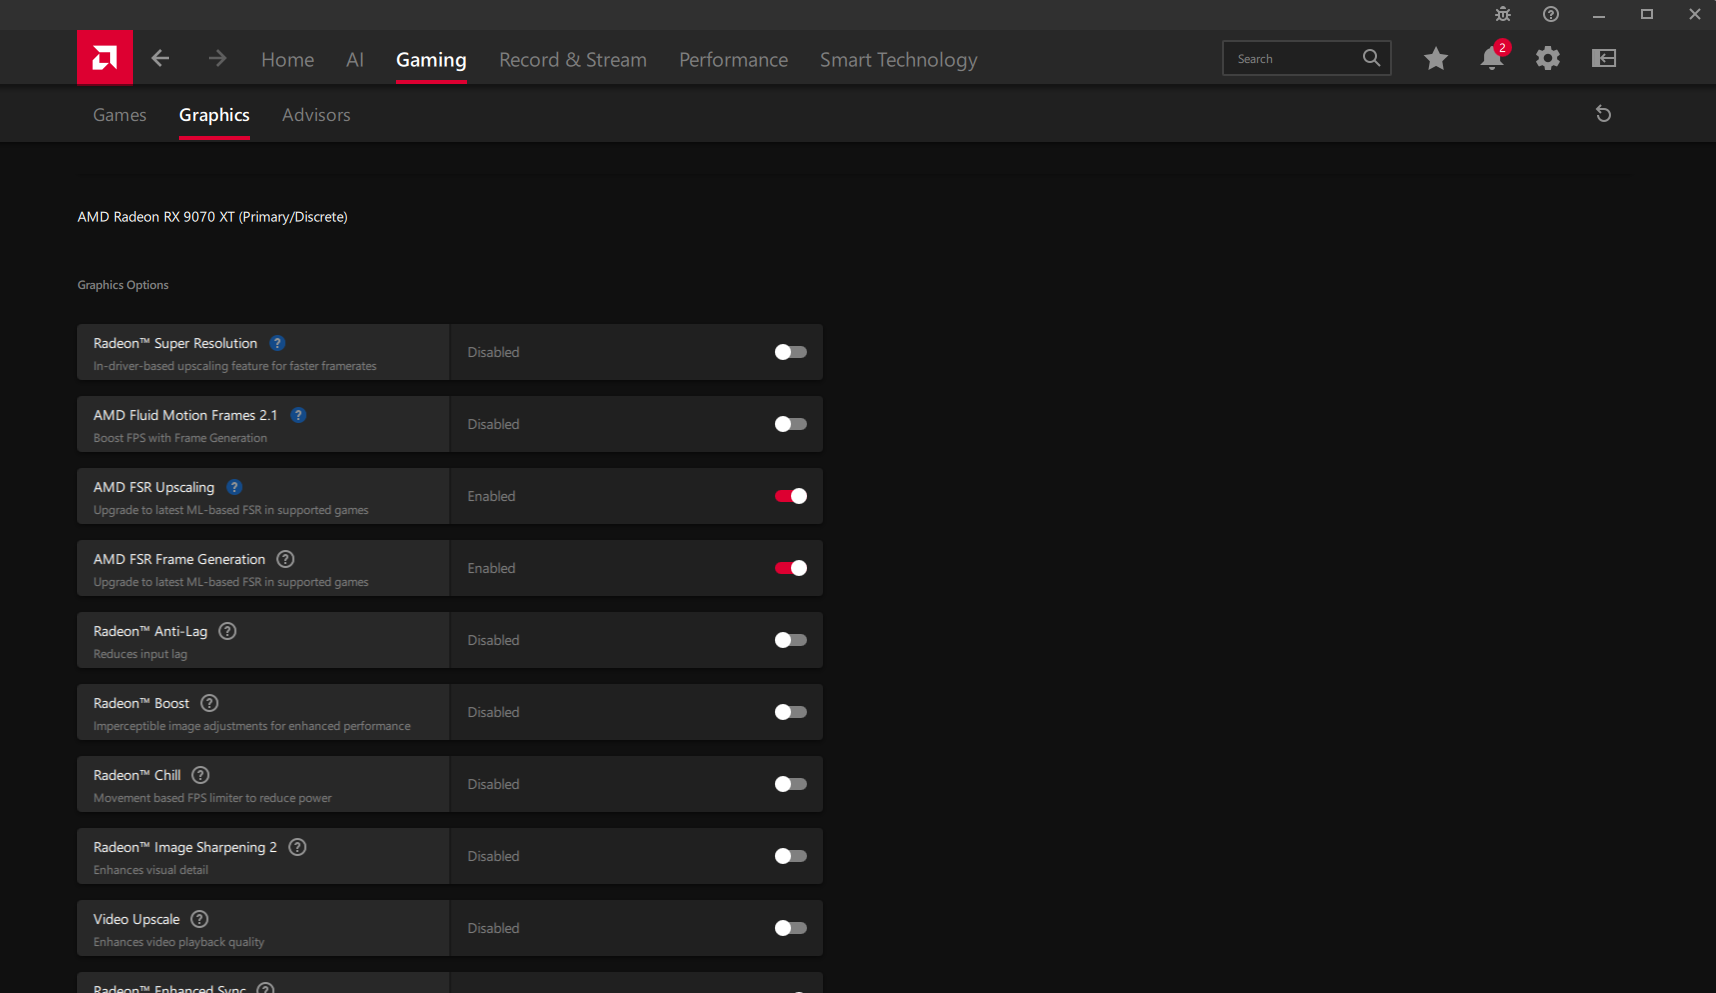Viewport: 1716px width, 993px height.
Task: Click the Radeon Anti-Lag label
Action: coord(150,631)
